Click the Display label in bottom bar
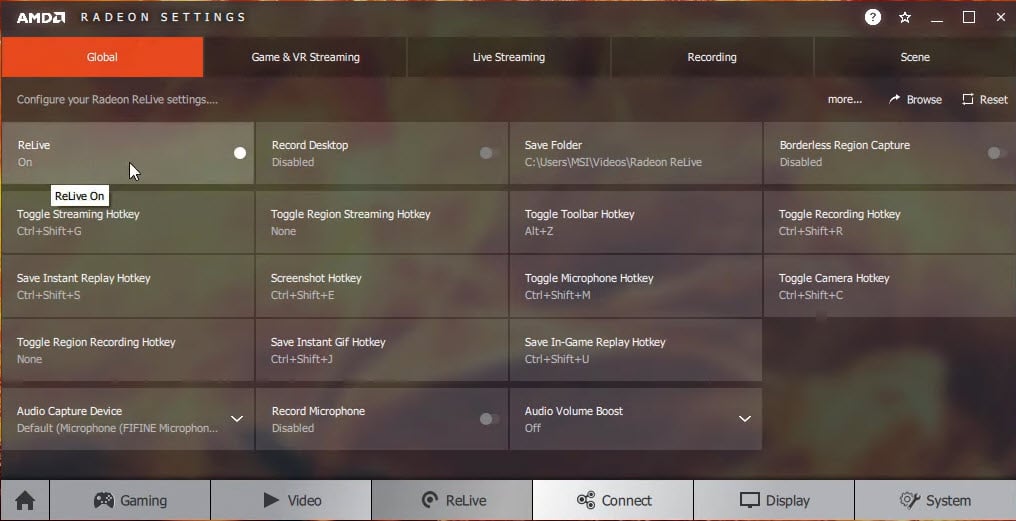 pyautogui.click(x=788, y=501)
